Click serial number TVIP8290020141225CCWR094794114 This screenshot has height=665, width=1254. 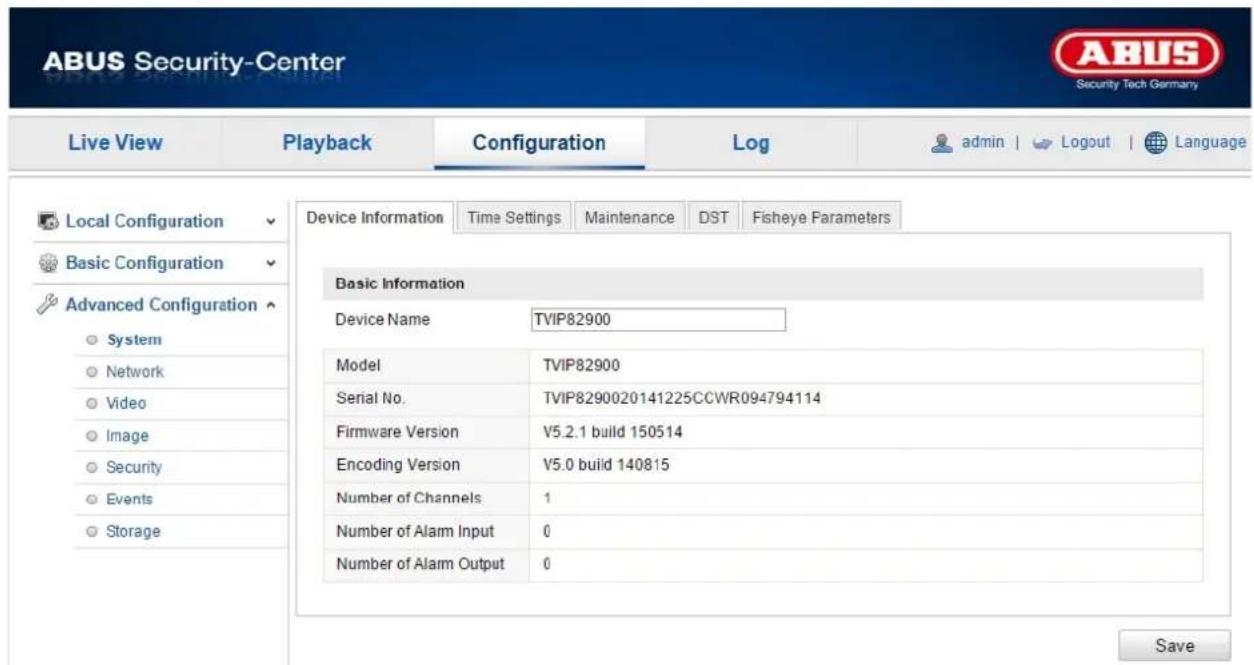[682, 399]
